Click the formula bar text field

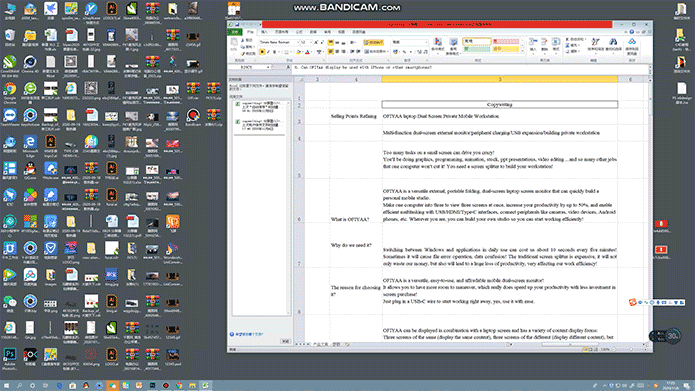point(469,67)
